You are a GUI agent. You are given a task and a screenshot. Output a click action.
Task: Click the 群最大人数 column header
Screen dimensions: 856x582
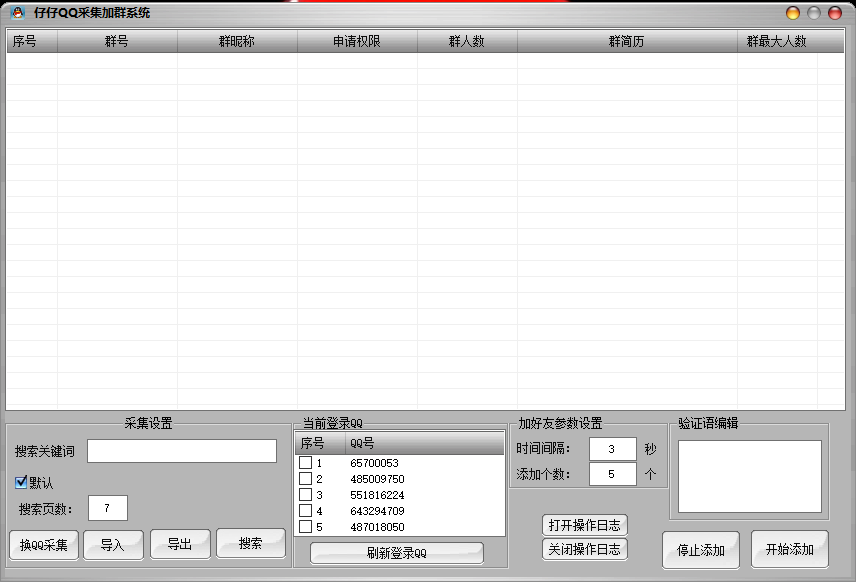[777, 41]
